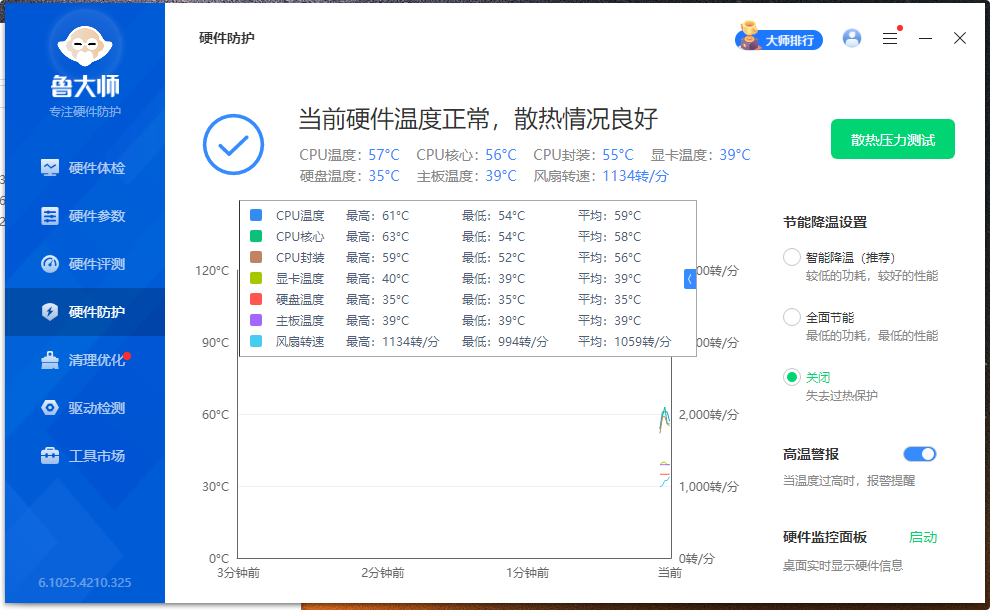Close the Lu Dashi window
Screen dimensions: 990x610
click(960, 39)
